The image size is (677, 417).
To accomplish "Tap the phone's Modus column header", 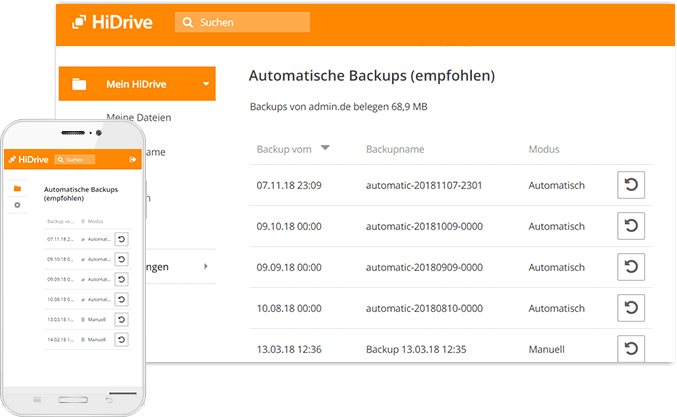I will point(95,221).
